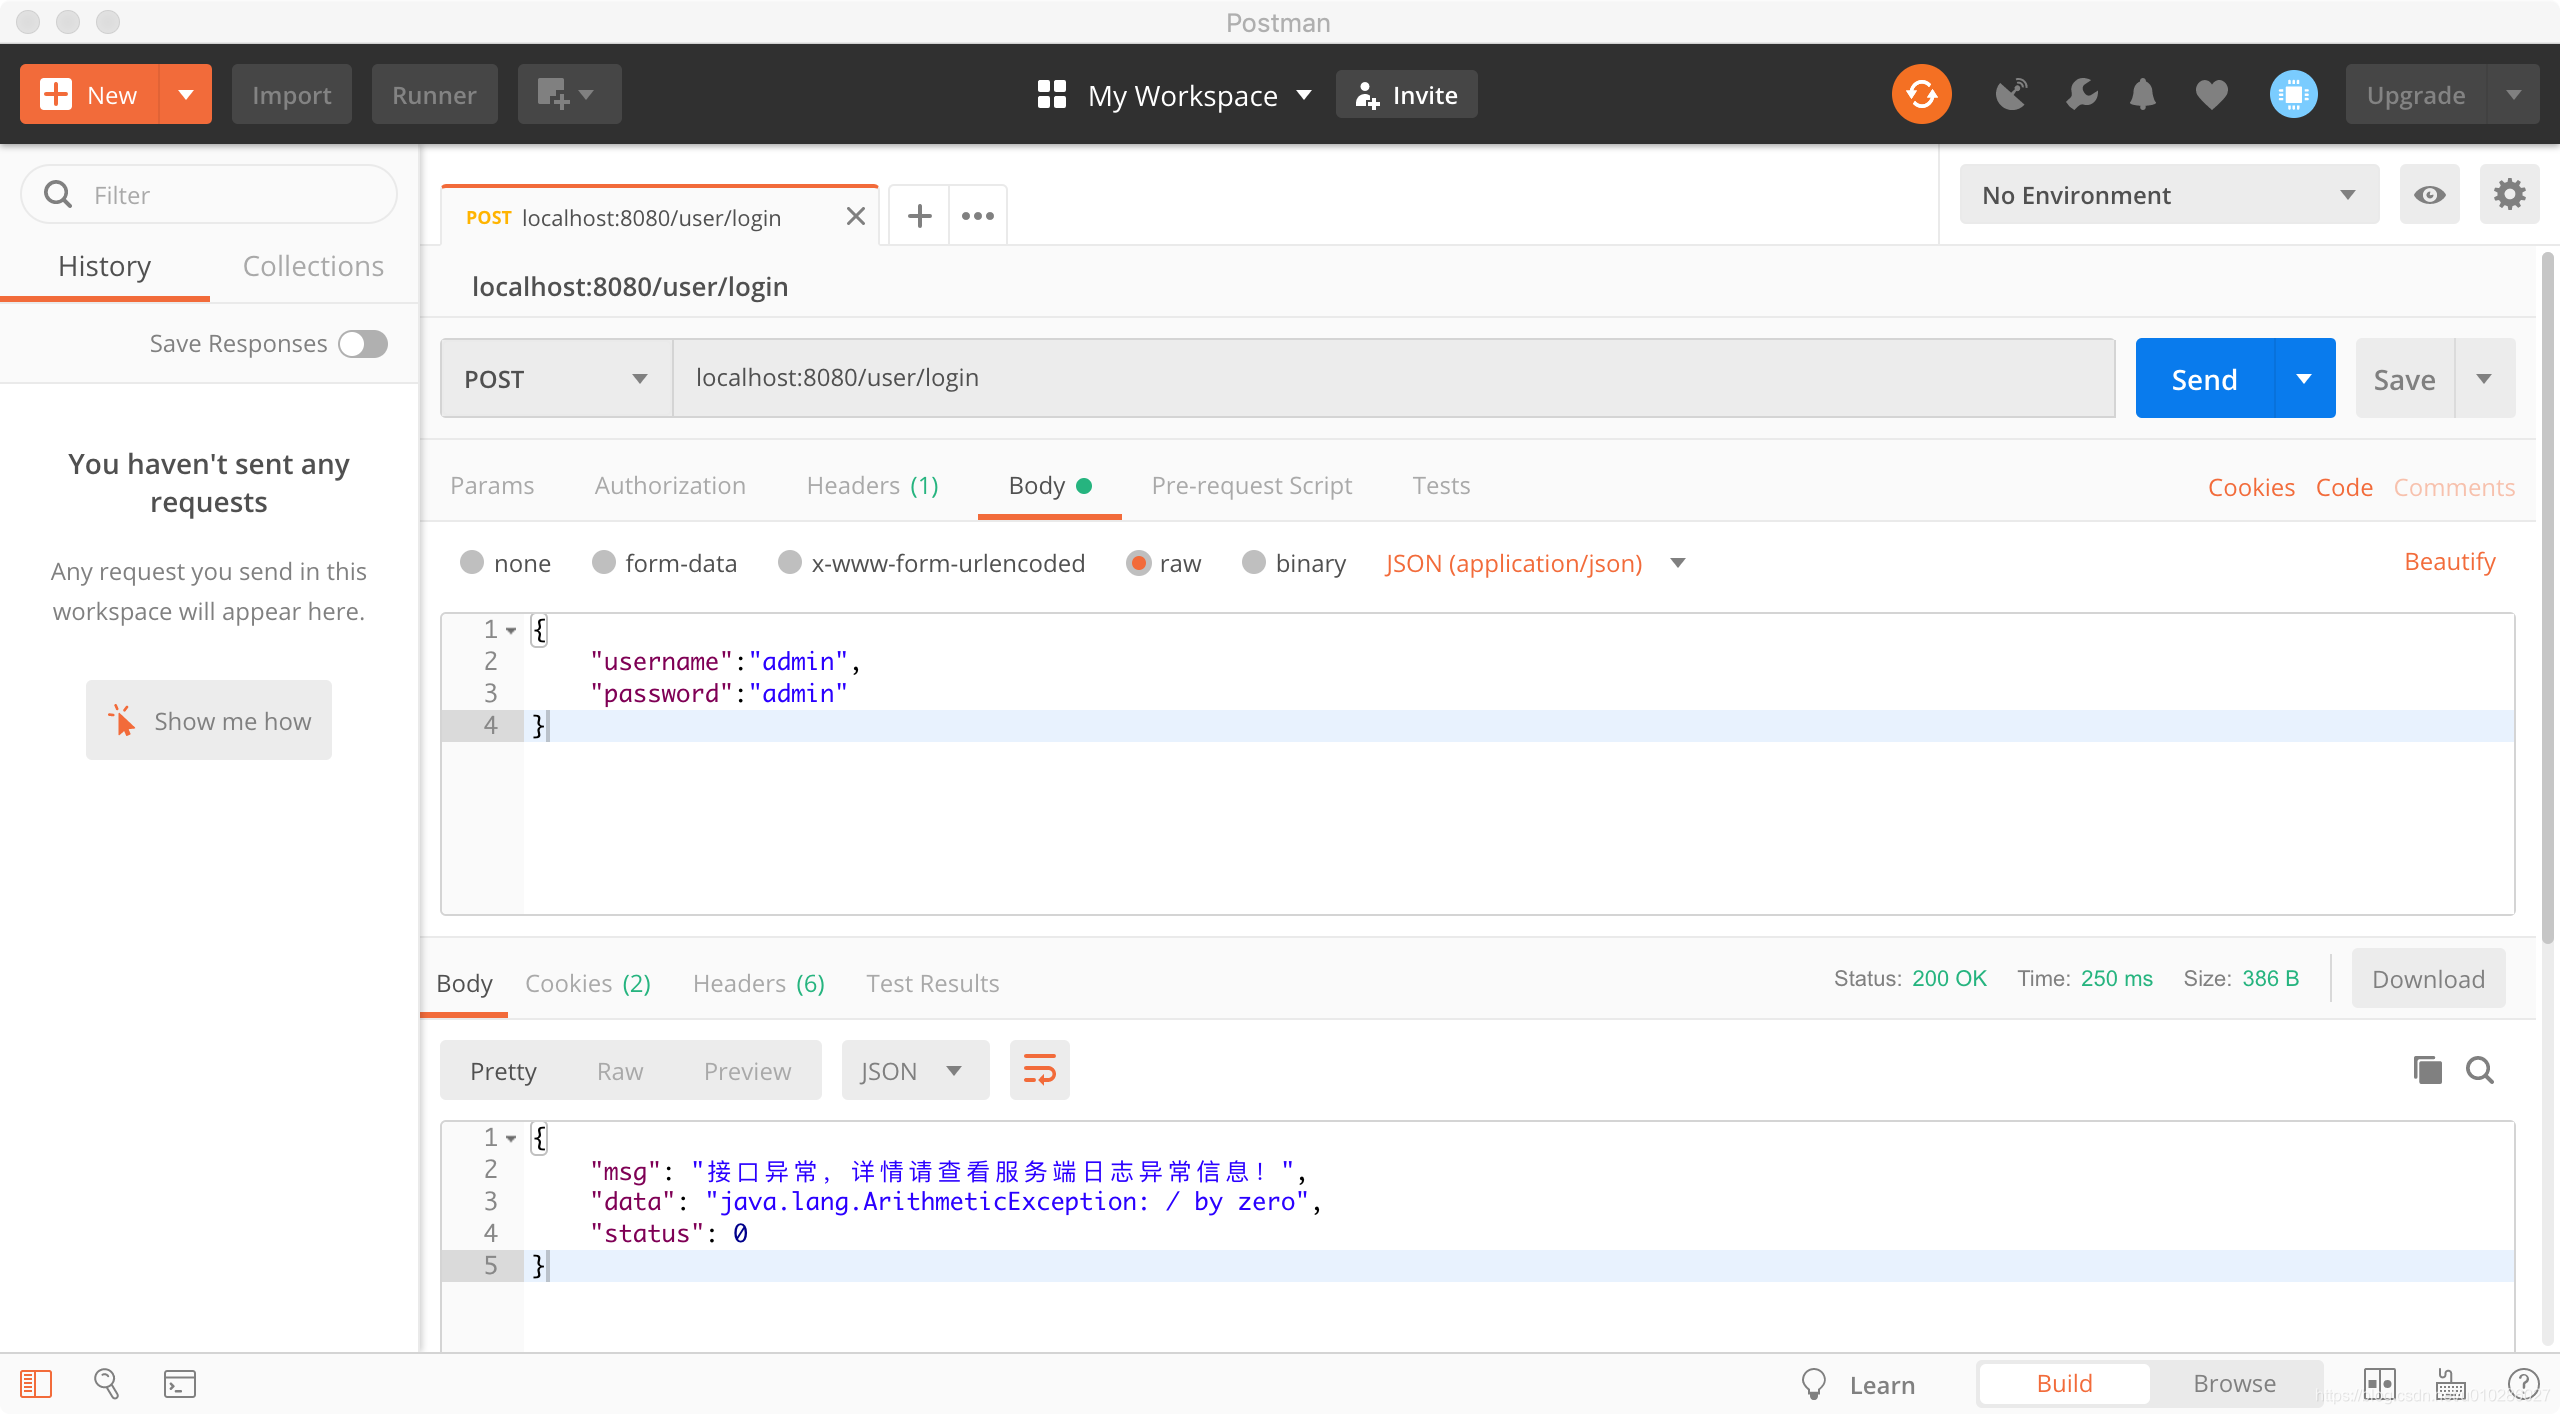Toggle Save Responses switch

click(362, 343)
